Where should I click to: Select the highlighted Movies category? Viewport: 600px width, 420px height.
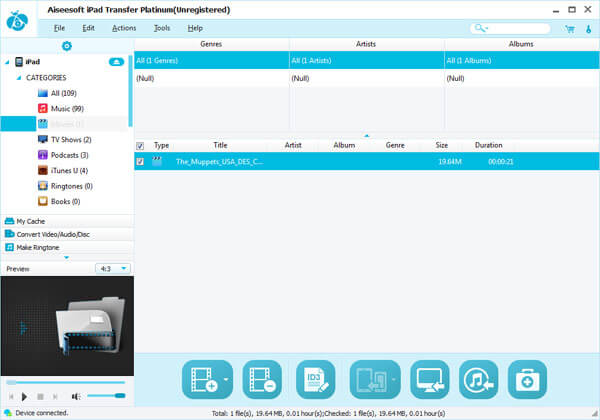[x=64, y=124]
